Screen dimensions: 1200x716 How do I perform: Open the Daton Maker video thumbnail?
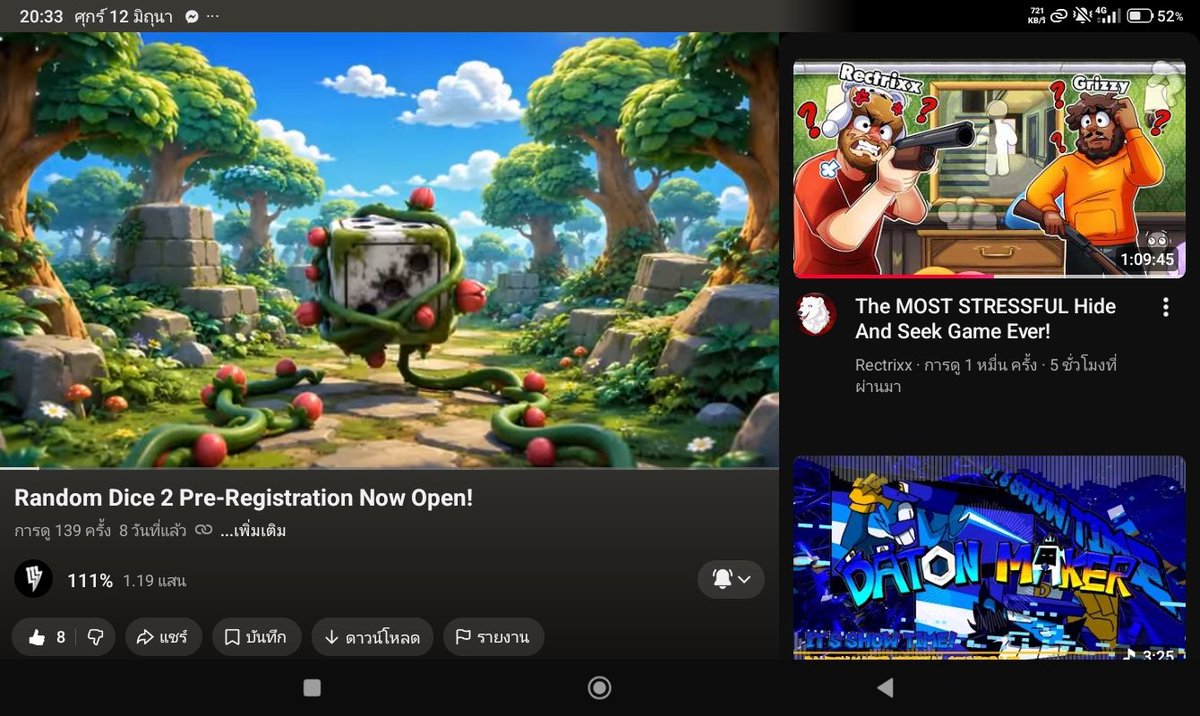click(x=989, y=557)
